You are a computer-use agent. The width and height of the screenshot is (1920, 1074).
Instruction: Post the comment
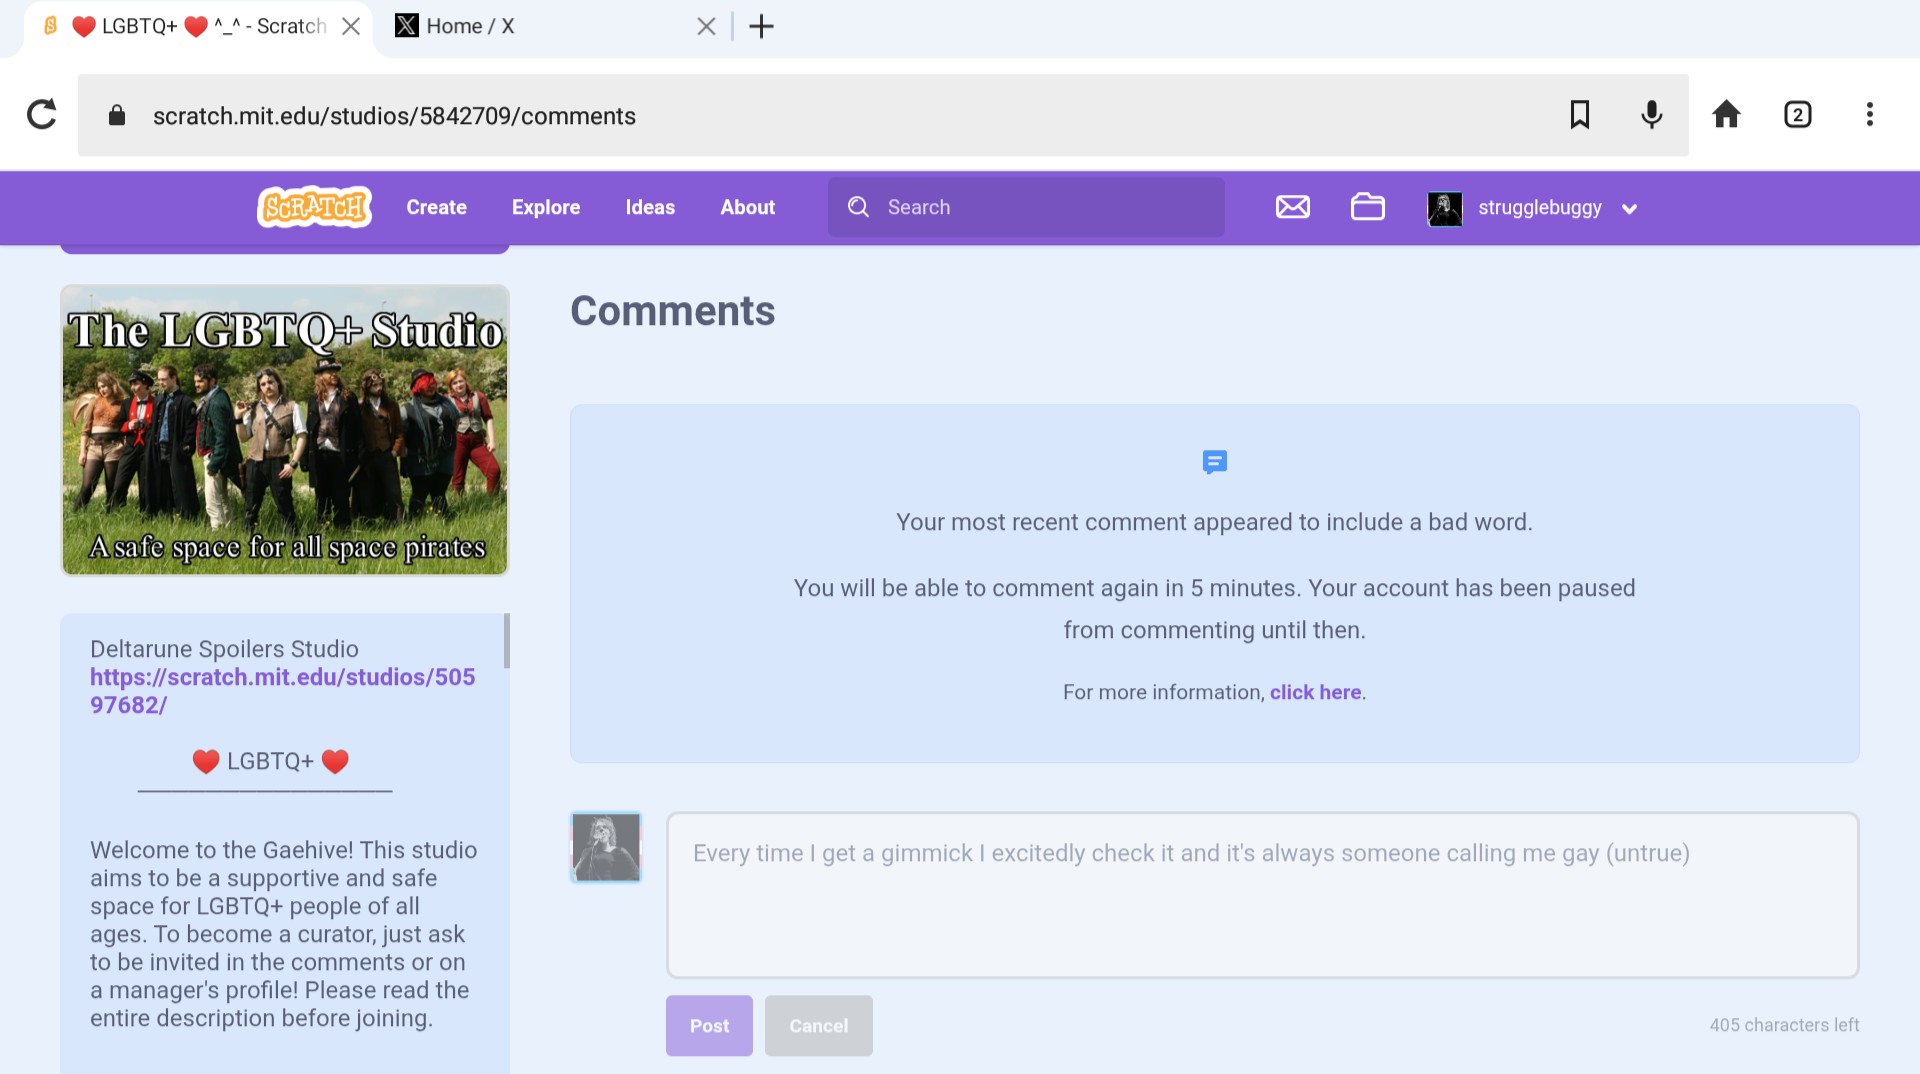coord(709,1025)
